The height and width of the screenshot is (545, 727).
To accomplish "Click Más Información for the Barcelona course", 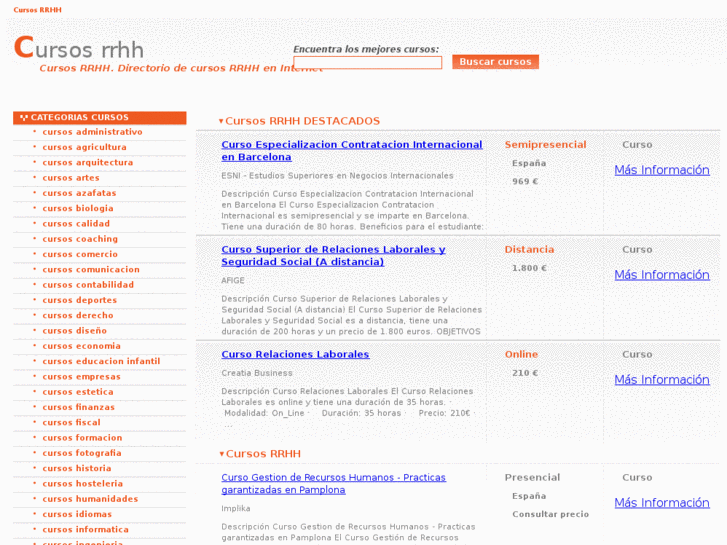I will (662, 171).
